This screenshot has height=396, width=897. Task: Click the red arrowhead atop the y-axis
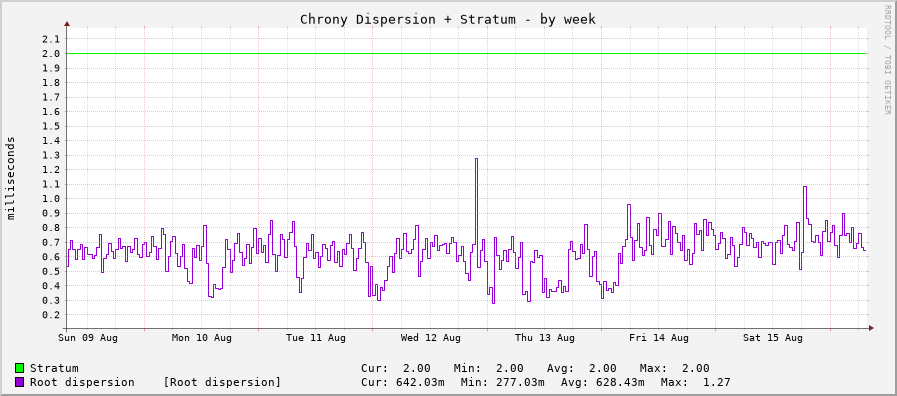coord(67,24)
